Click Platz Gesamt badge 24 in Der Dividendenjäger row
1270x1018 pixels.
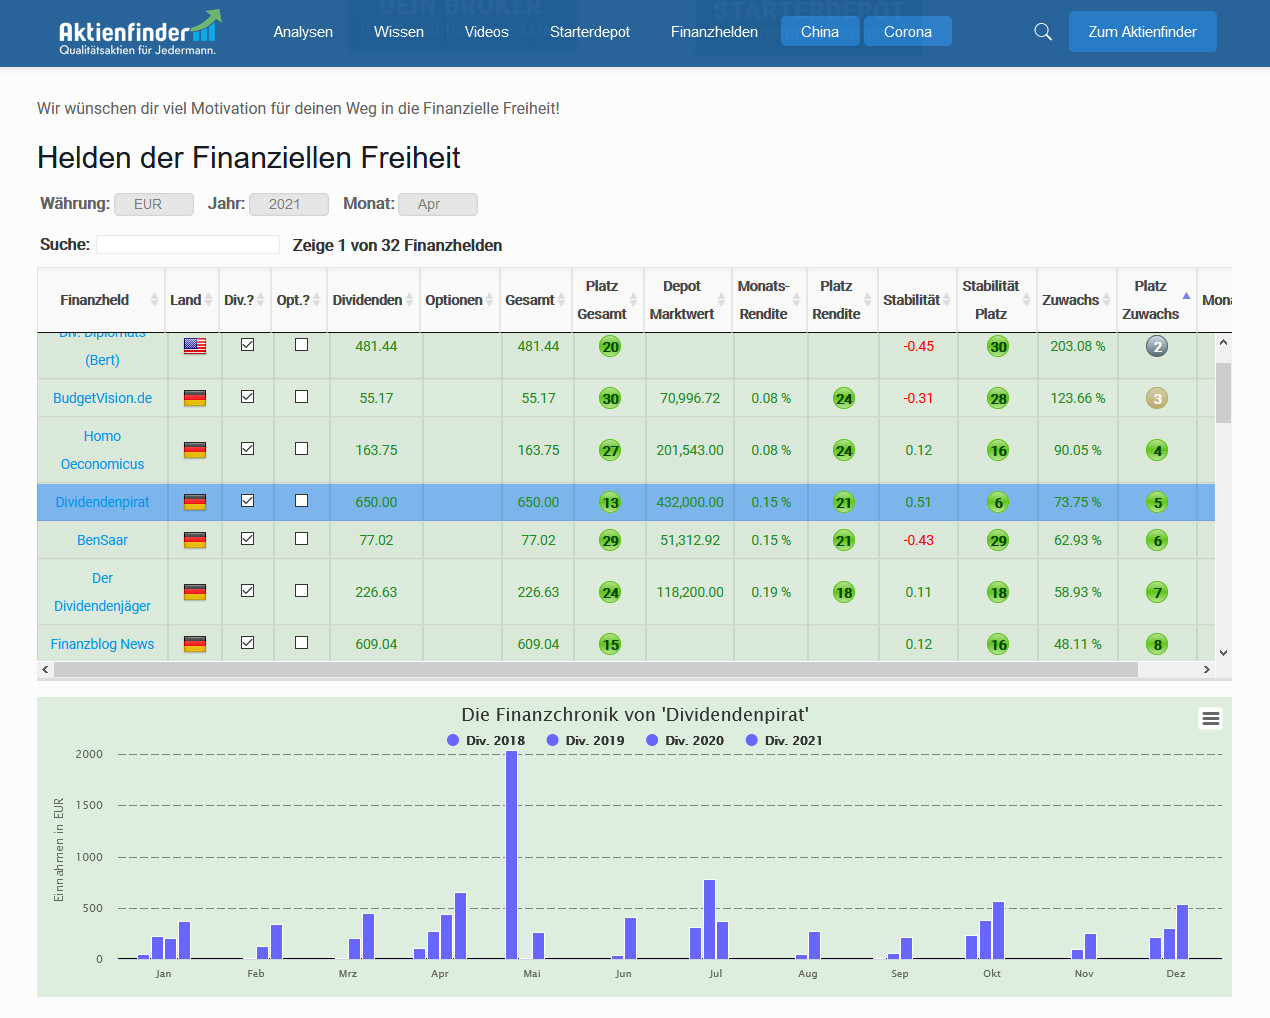click(x=610, y=592)
